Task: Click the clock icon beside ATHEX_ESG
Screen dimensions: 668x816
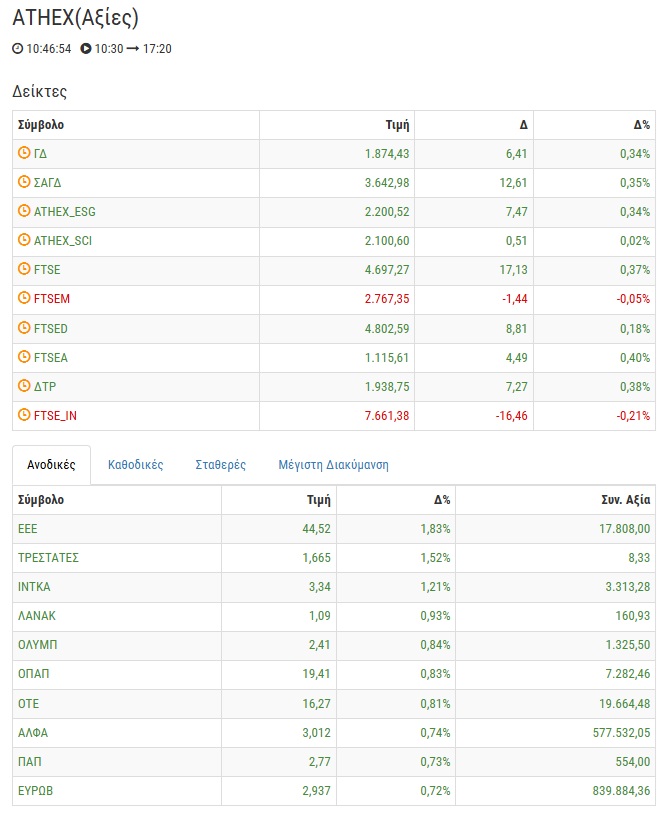Action: click(25, 212)
